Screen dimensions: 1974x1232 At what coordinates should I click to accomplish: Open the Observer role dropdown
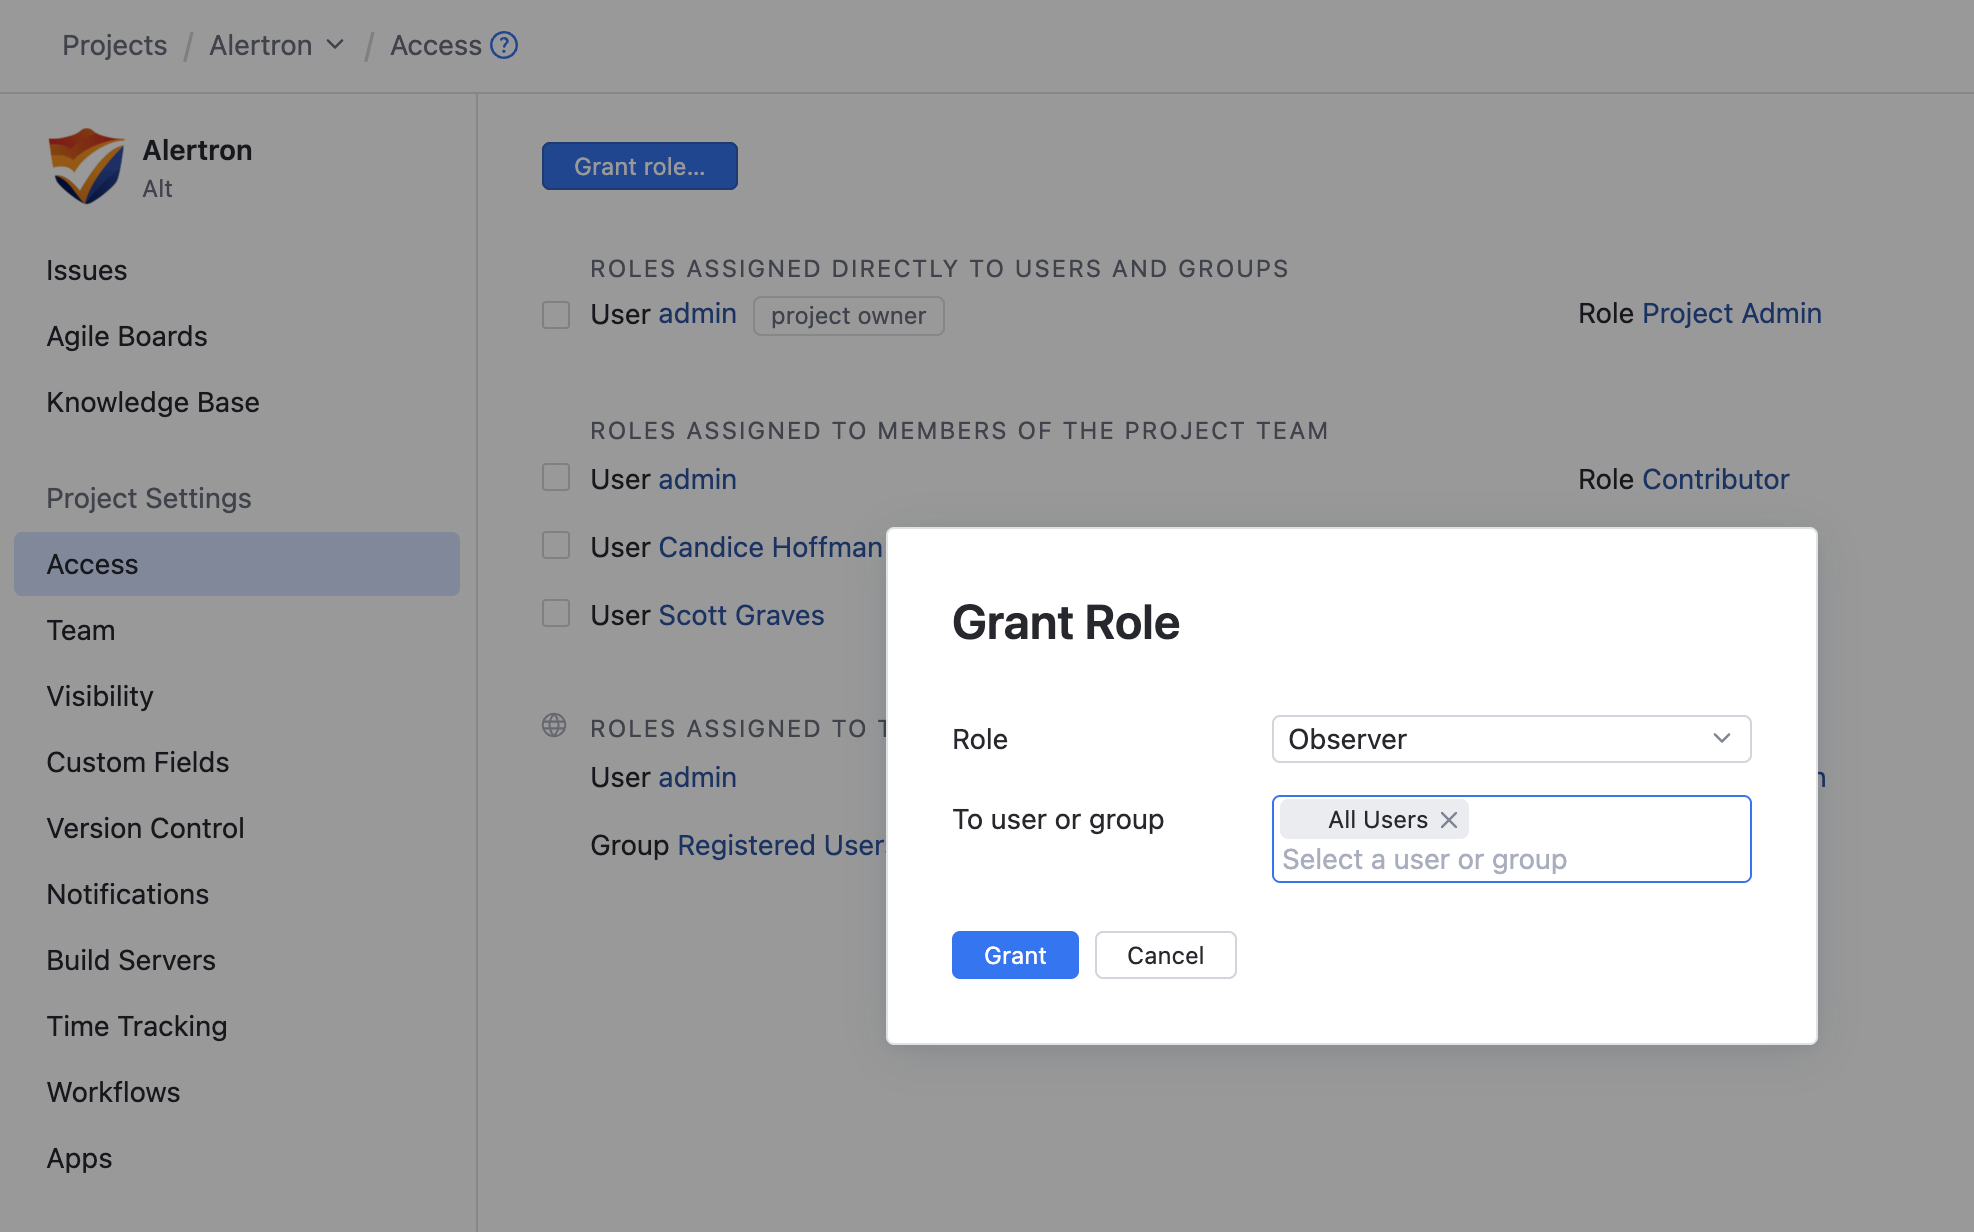tap(1510, 739)
